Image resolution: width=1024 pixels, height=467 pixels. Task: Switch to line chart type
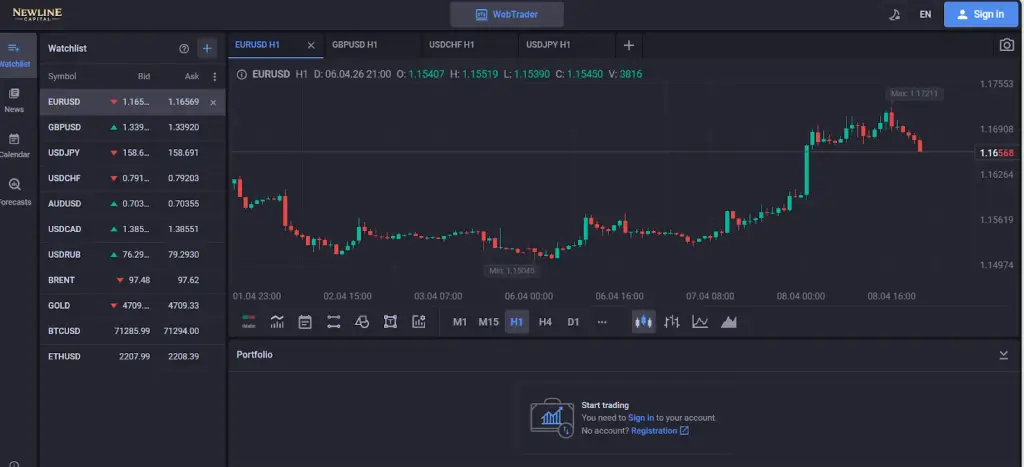(700, 322)
